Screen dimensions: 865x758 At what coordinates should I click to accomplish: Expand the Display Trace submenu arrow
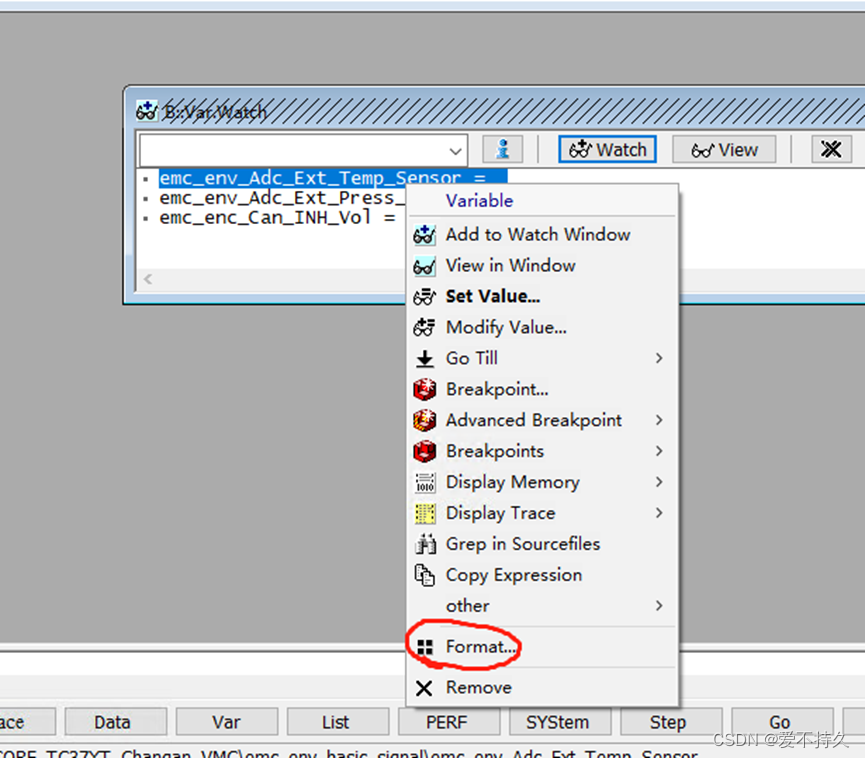point(659,513)
